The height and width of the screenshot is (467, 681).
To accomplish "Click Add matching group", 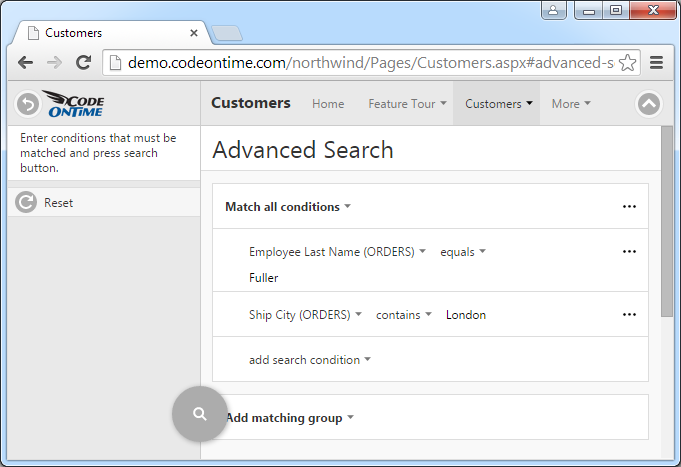I will pyautogui.click(x=290, y=418).
